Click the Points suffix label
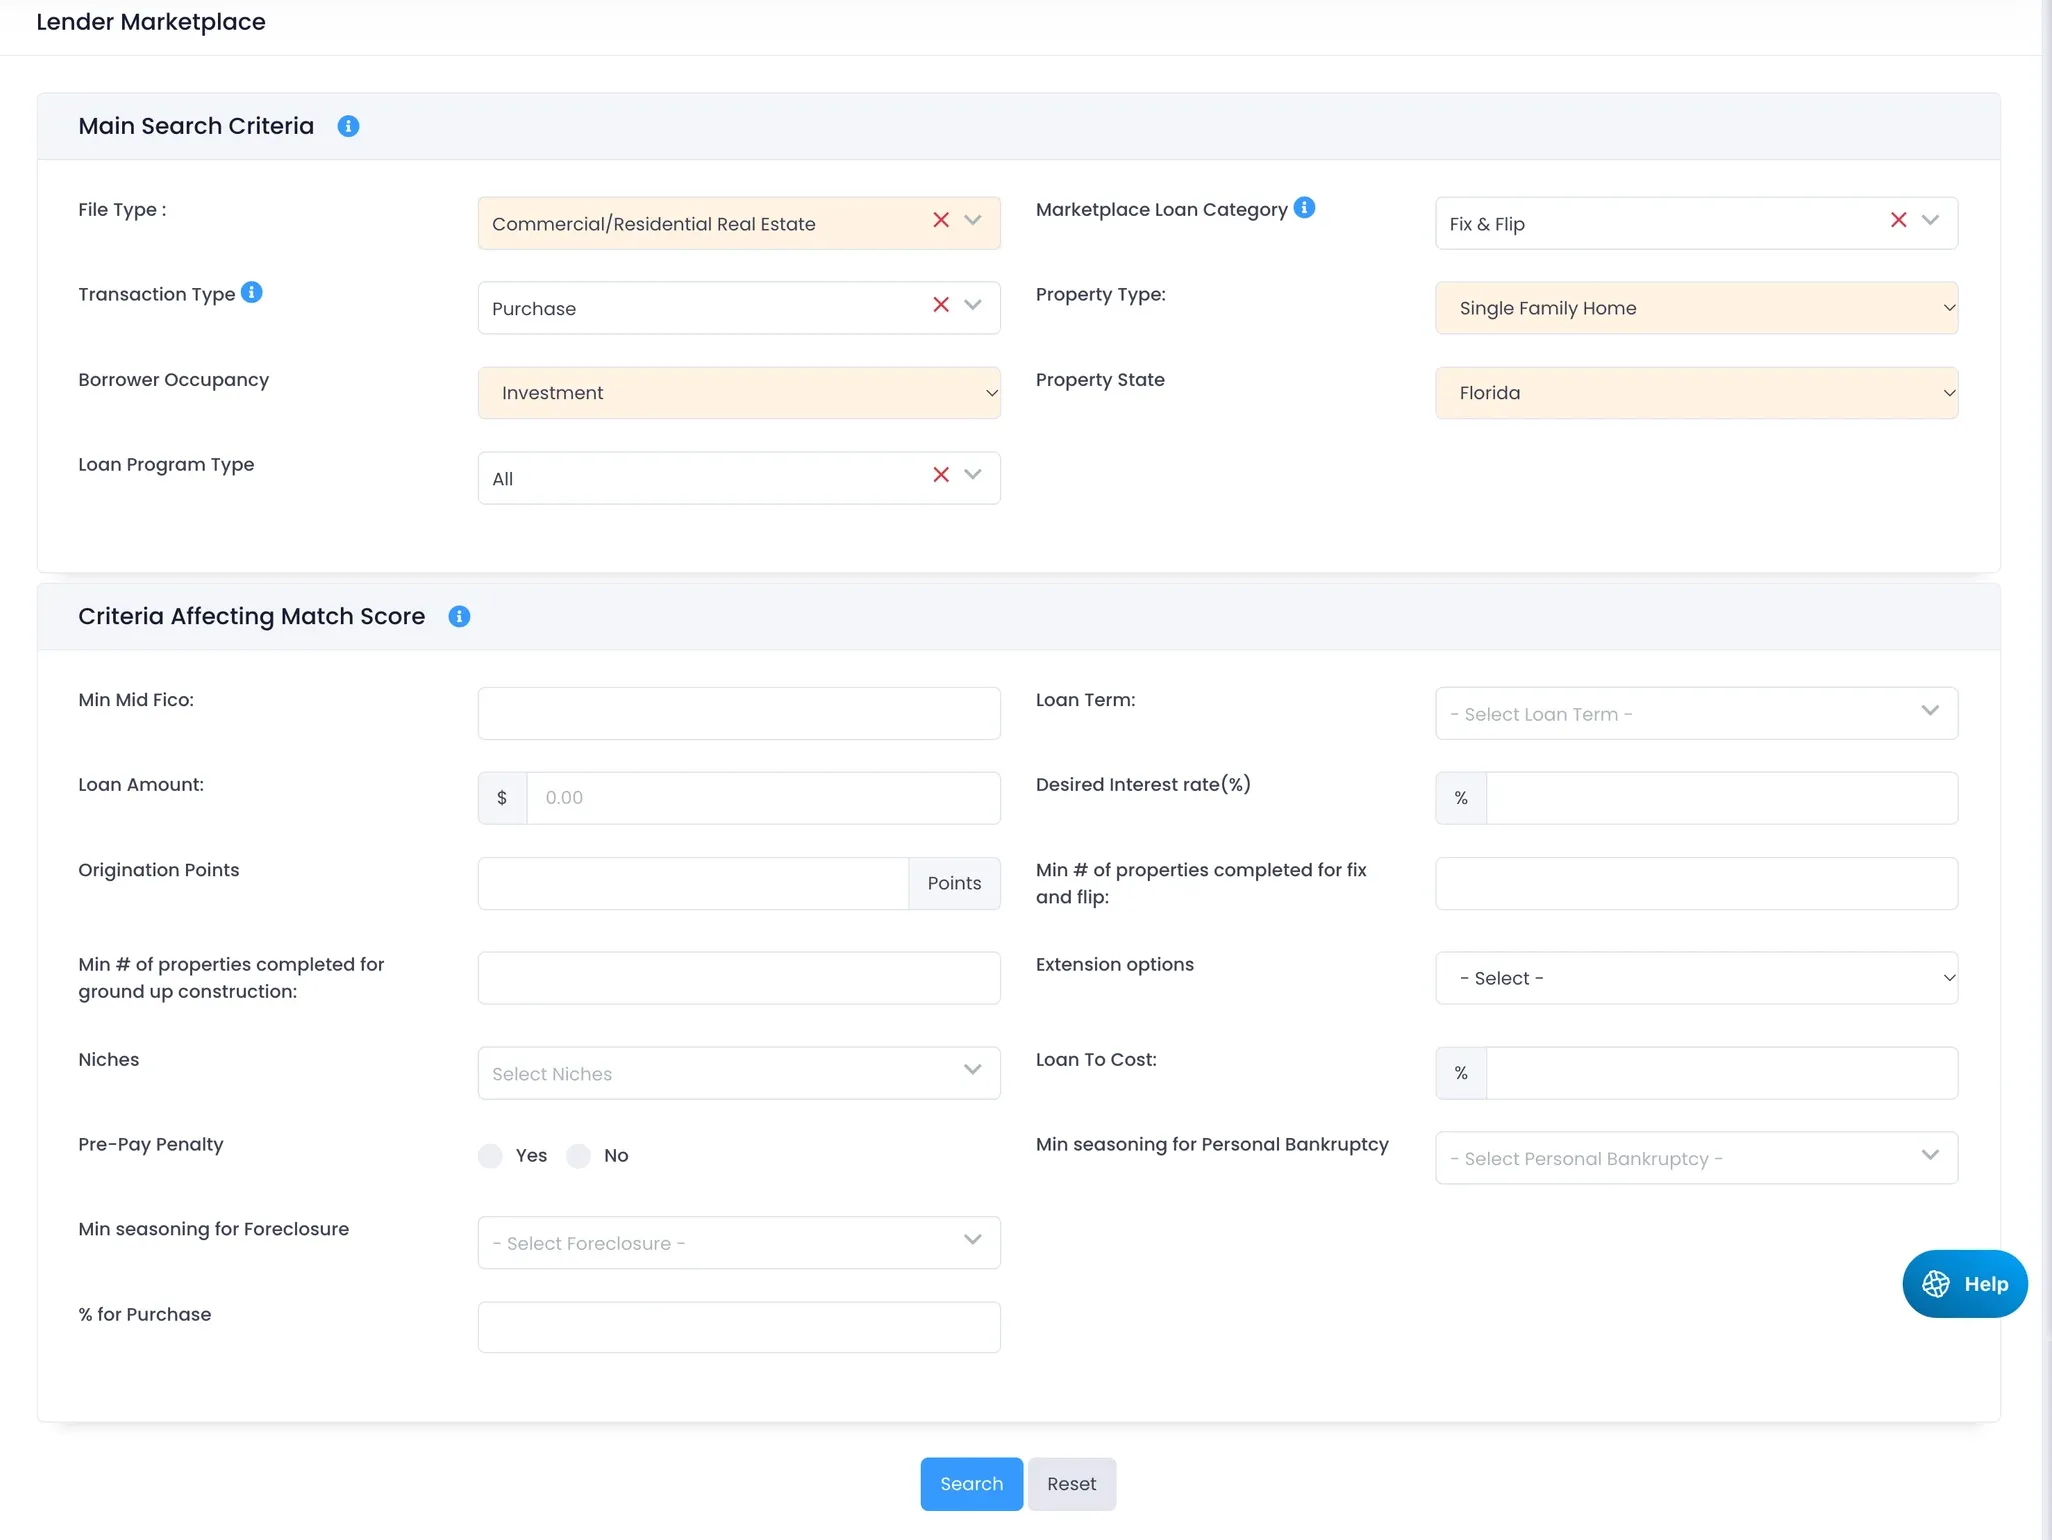Screen dimensions: 2052x1540 point(954,883)
